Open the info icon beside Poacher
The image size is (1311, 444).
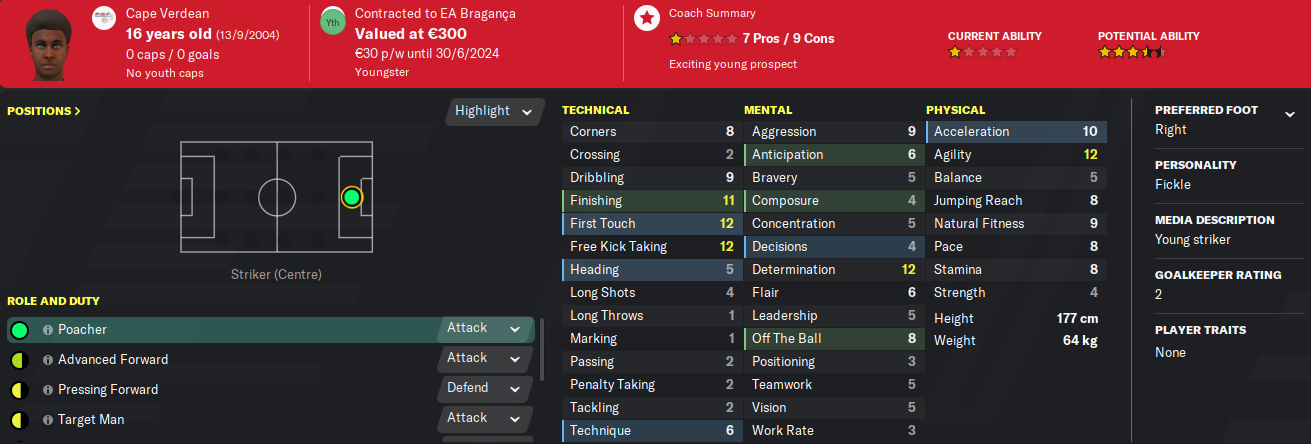47,330
